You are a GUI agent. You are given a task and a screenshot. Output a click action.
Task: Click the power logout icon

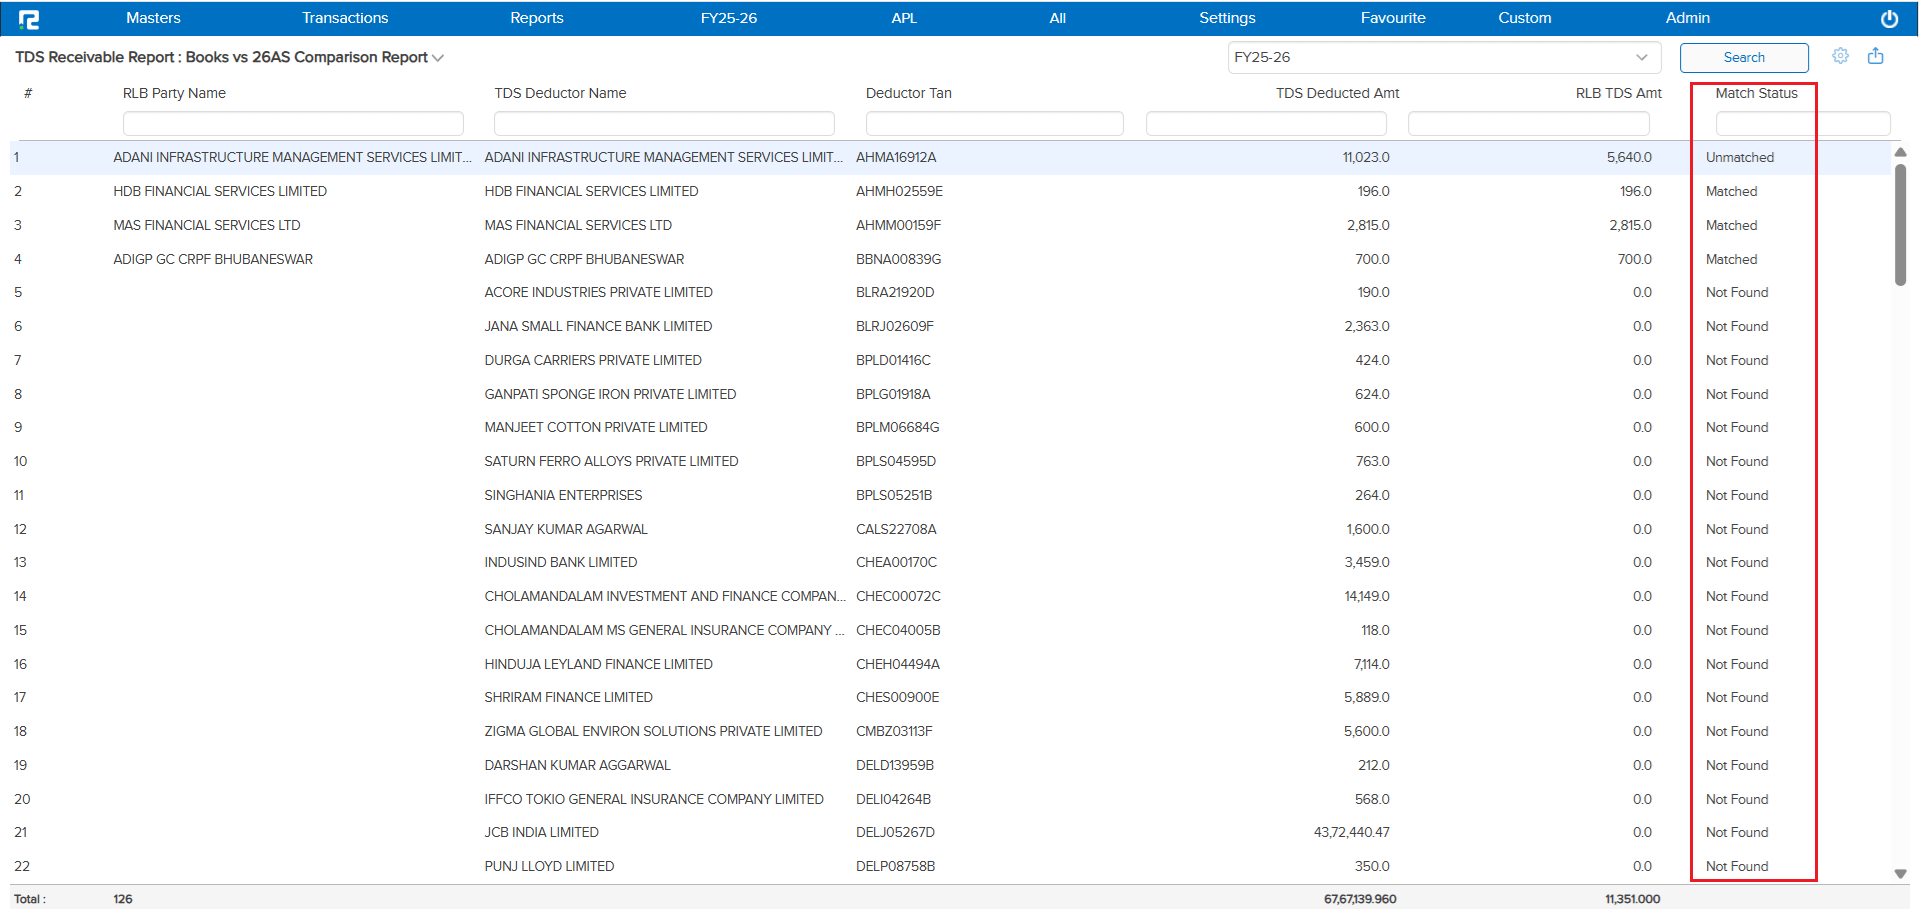[x=1889, y=19]
